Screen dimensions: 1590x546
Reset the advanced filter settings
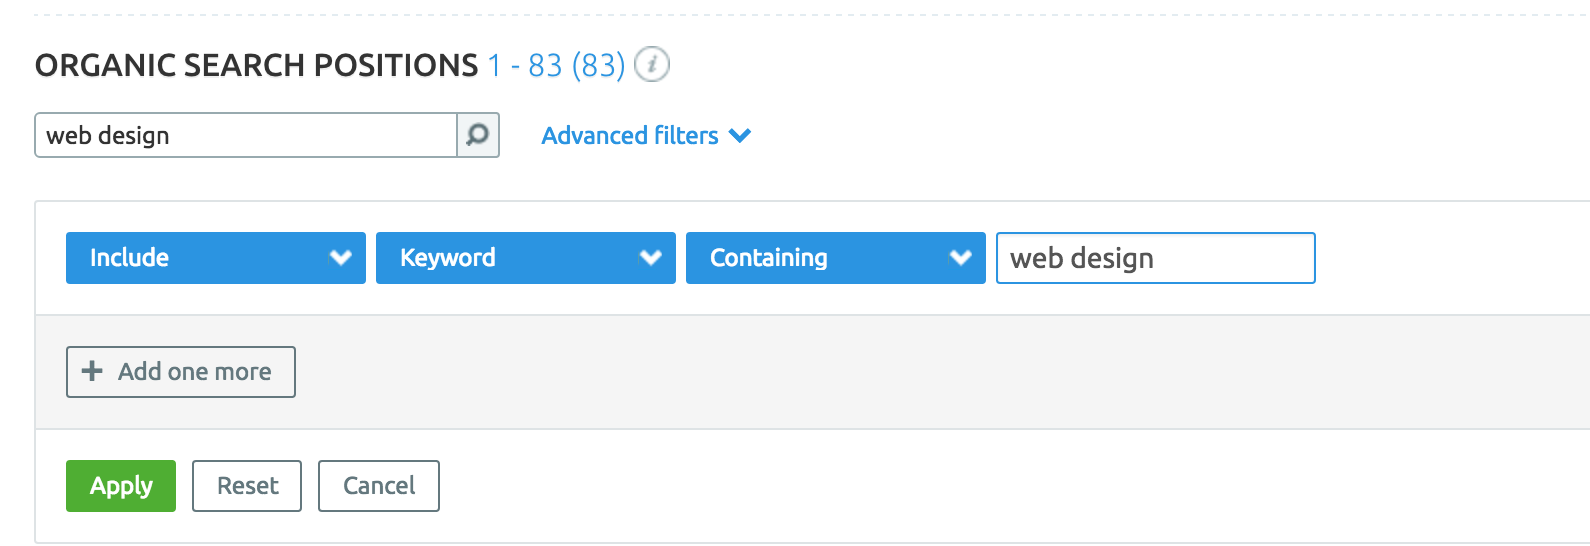[x=247, y=486]
